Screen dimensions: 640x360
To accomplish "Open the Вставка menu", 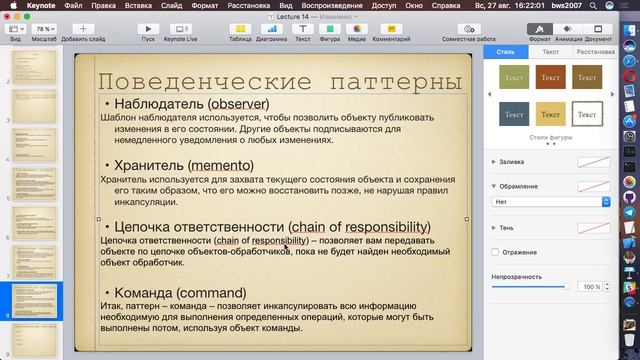I will (x=138, y=6).
